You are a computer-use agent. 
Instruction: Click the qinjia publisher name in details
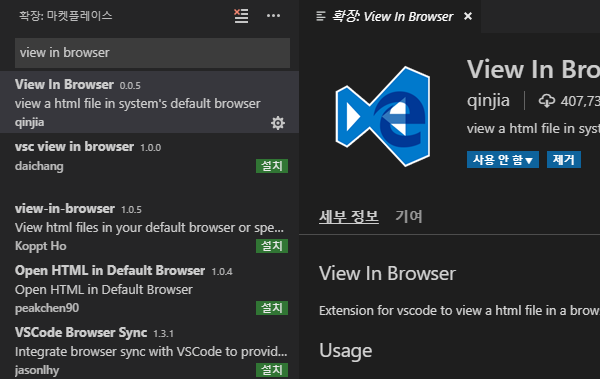[488, 101]
